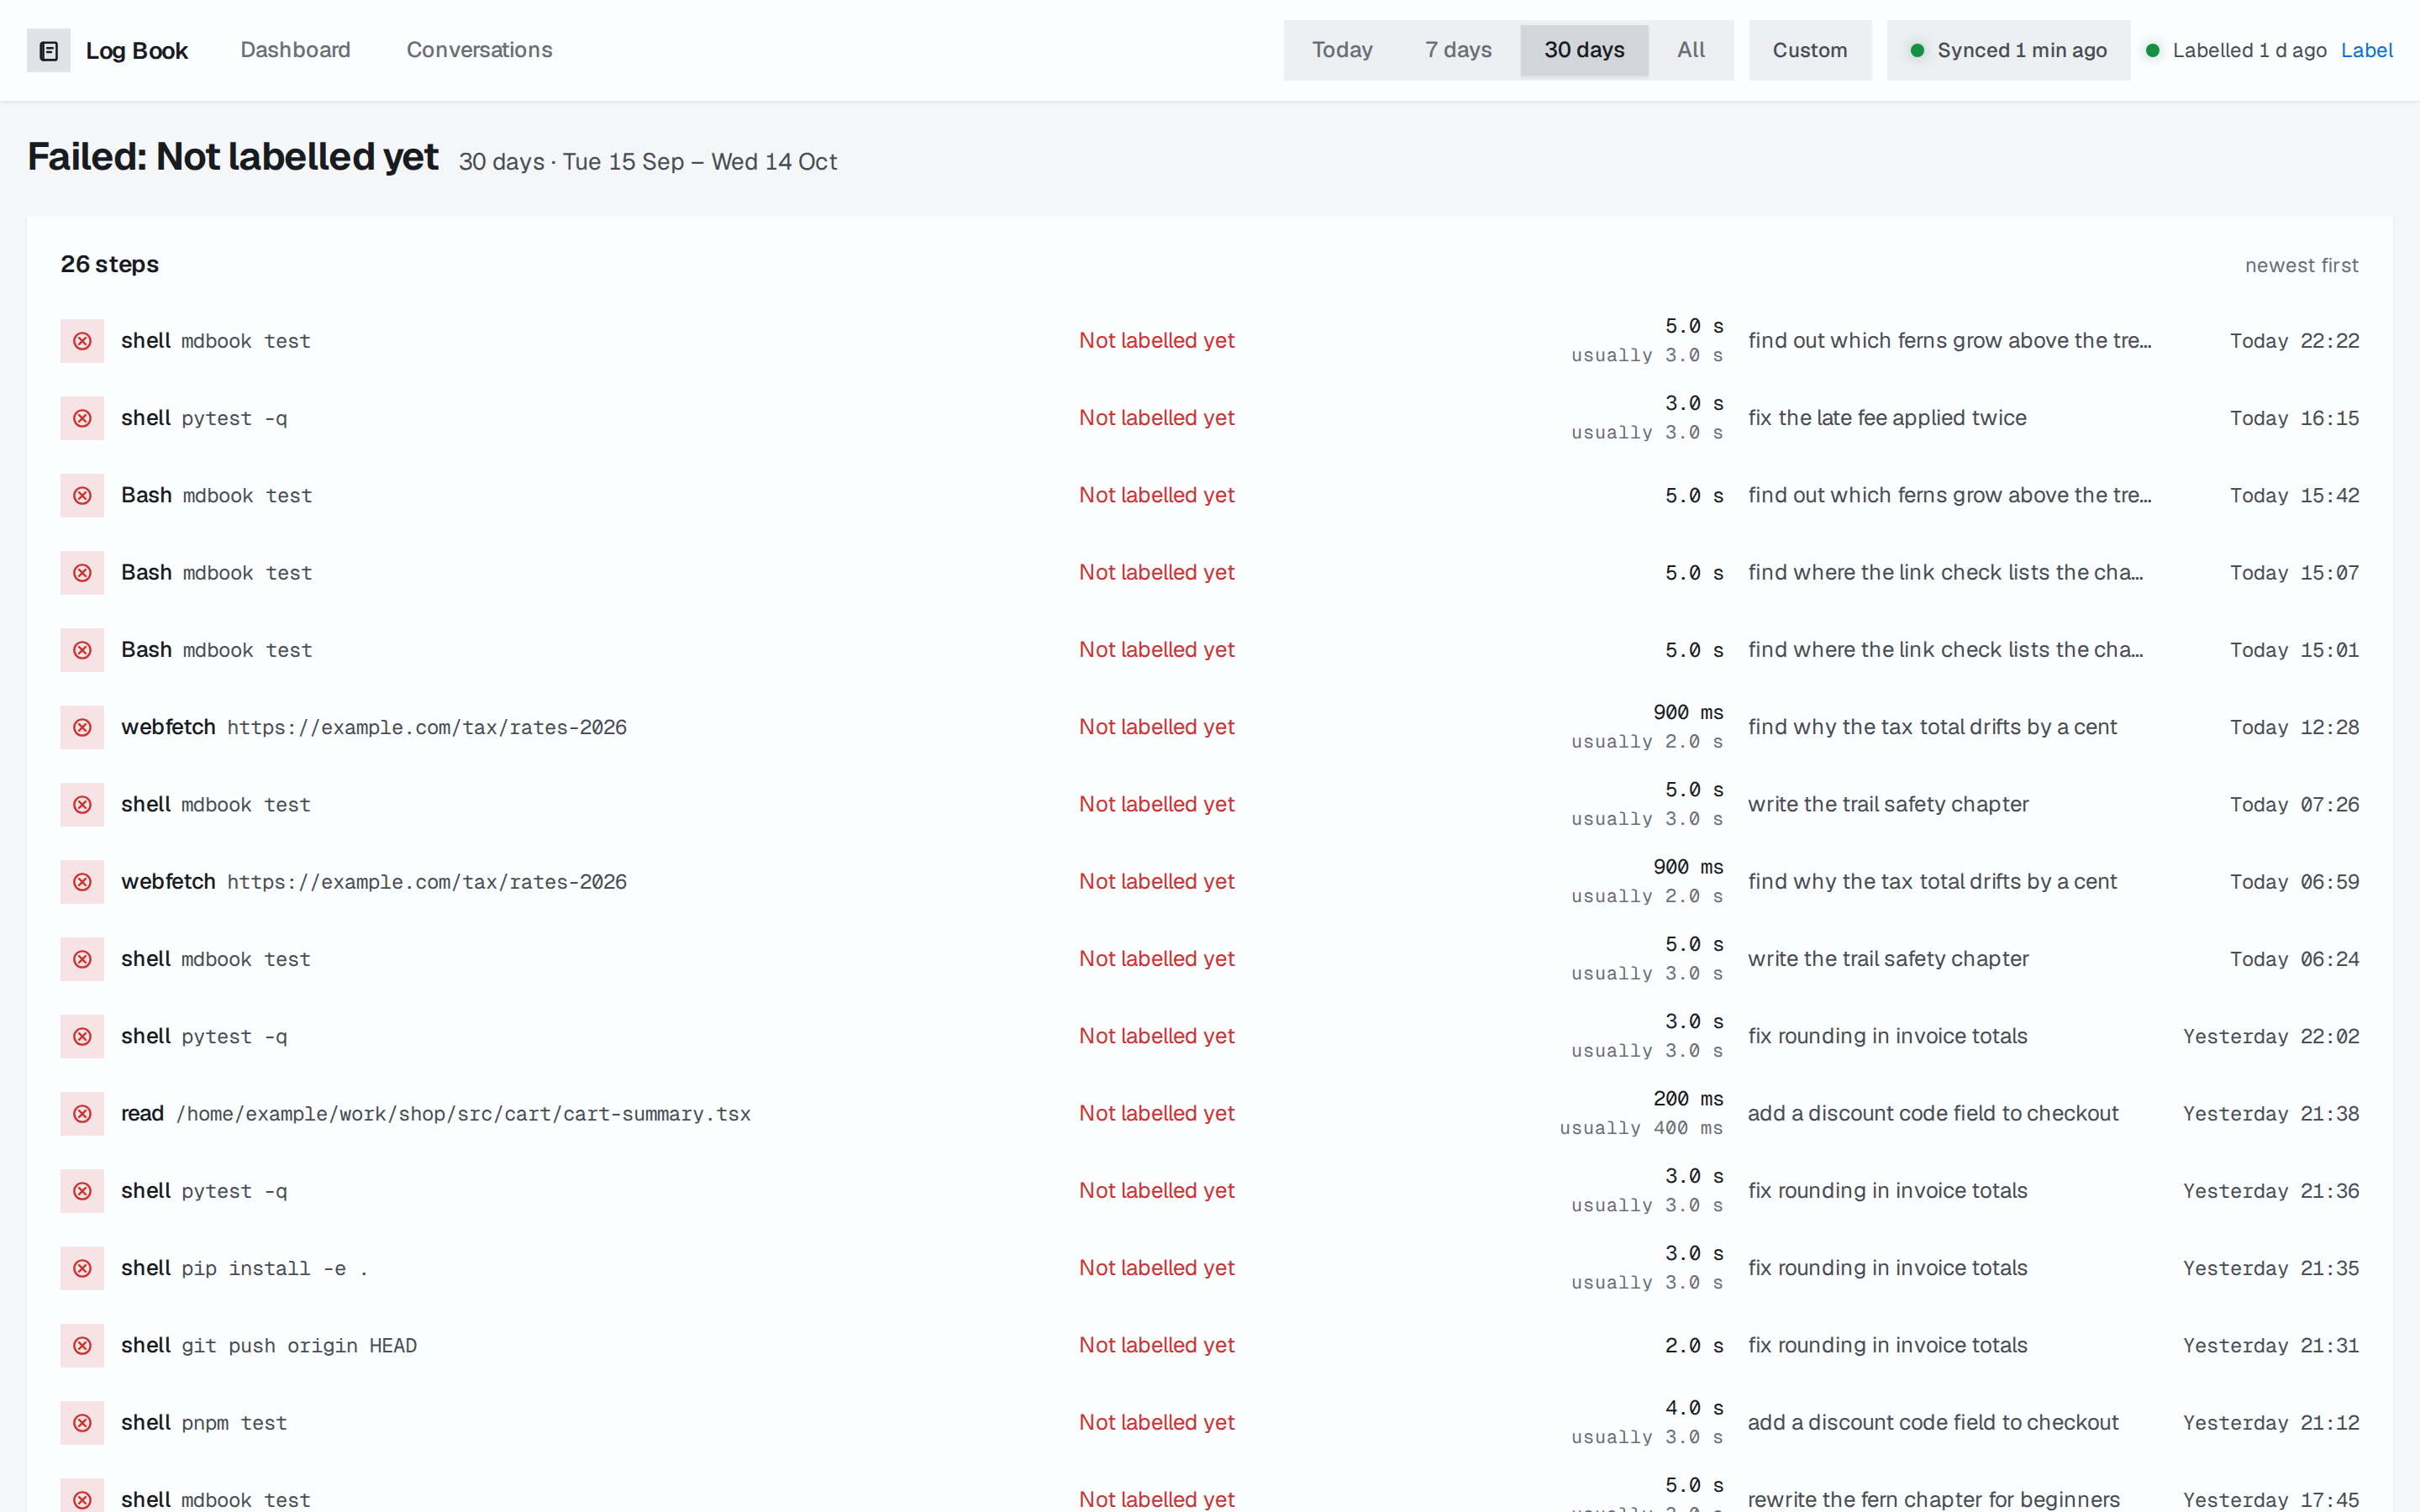2420x1512 pixels.
Task: Click 'fix the late fee applied twice' conversation
Action: [1886, 418]
